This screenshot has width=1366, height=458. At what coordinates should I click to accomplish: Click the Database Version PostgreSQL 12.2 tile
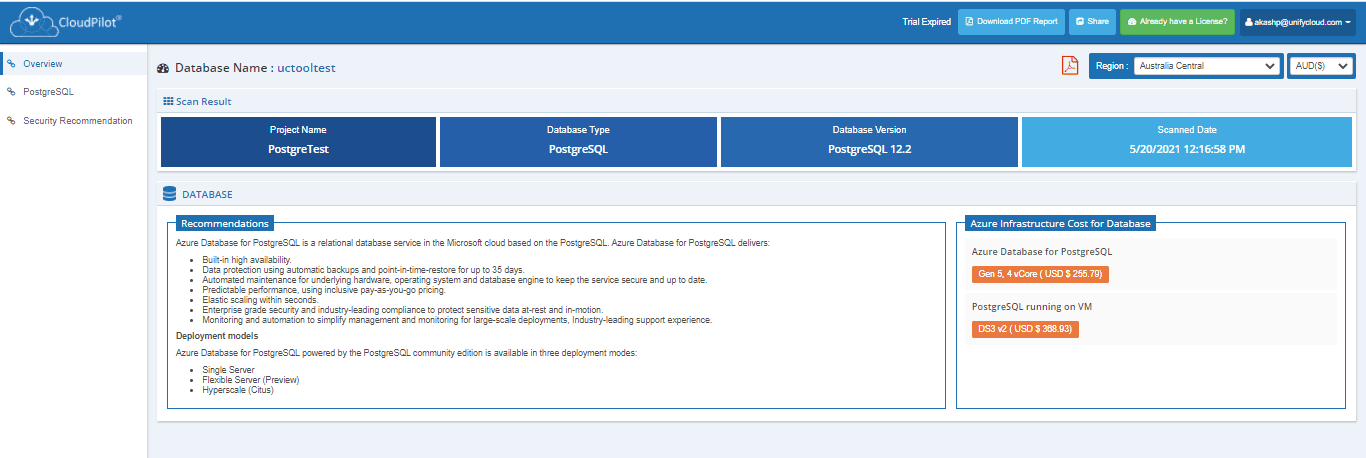click(870, 141)
